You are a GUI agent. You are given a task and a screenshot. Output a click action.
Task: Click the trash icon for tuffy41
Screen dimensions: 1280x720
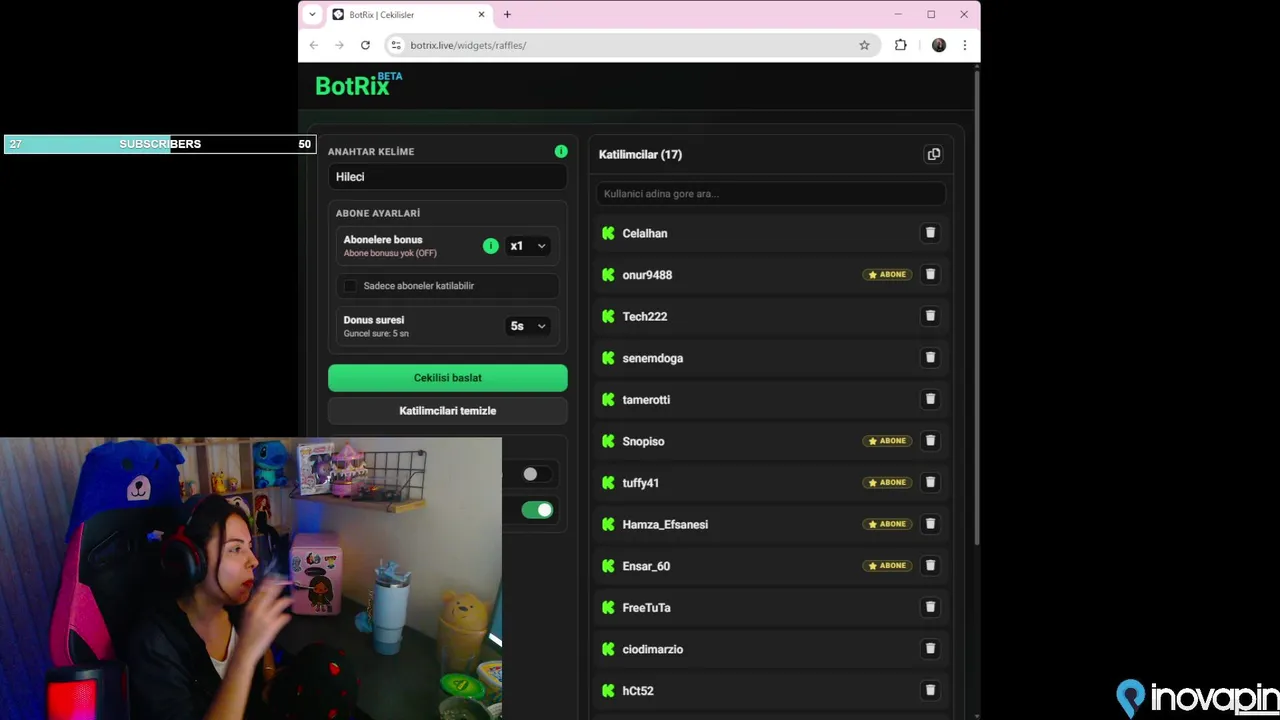point(930,482)
